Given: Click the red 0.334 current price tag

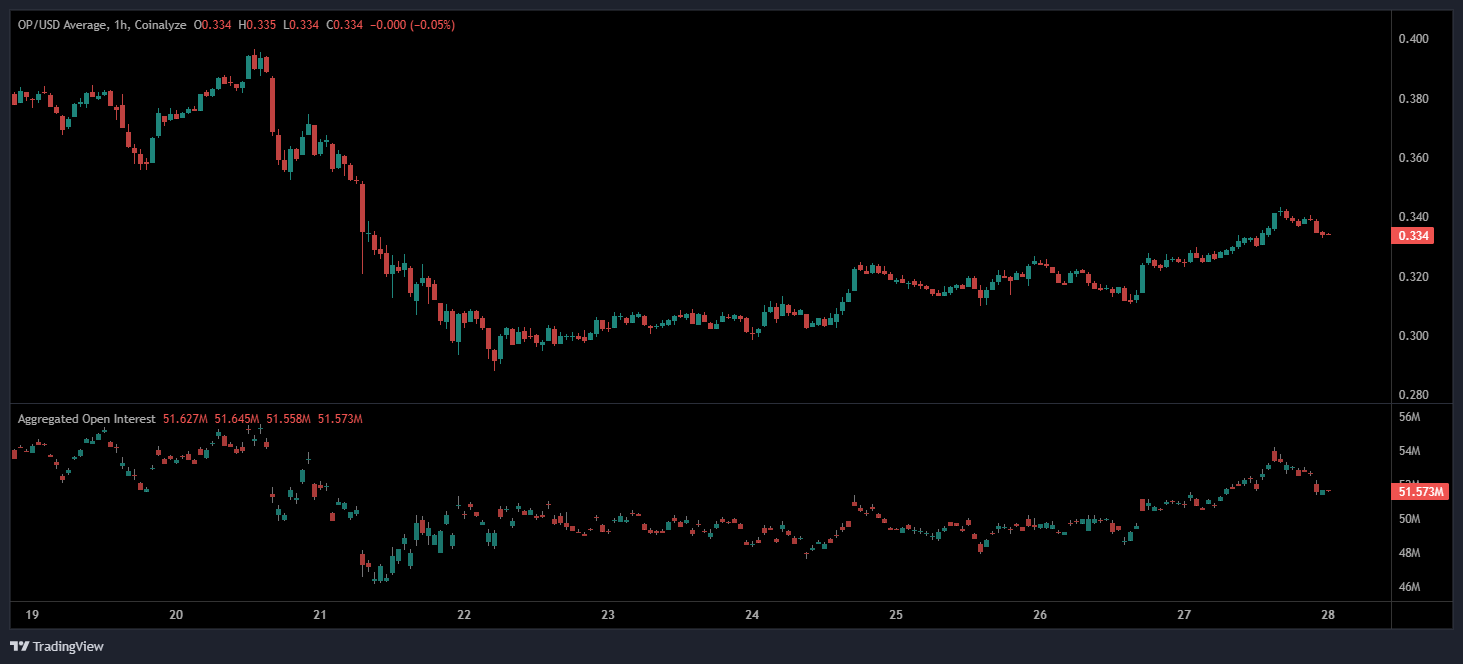Looking at the screenshot, I should click(1413, 236).
